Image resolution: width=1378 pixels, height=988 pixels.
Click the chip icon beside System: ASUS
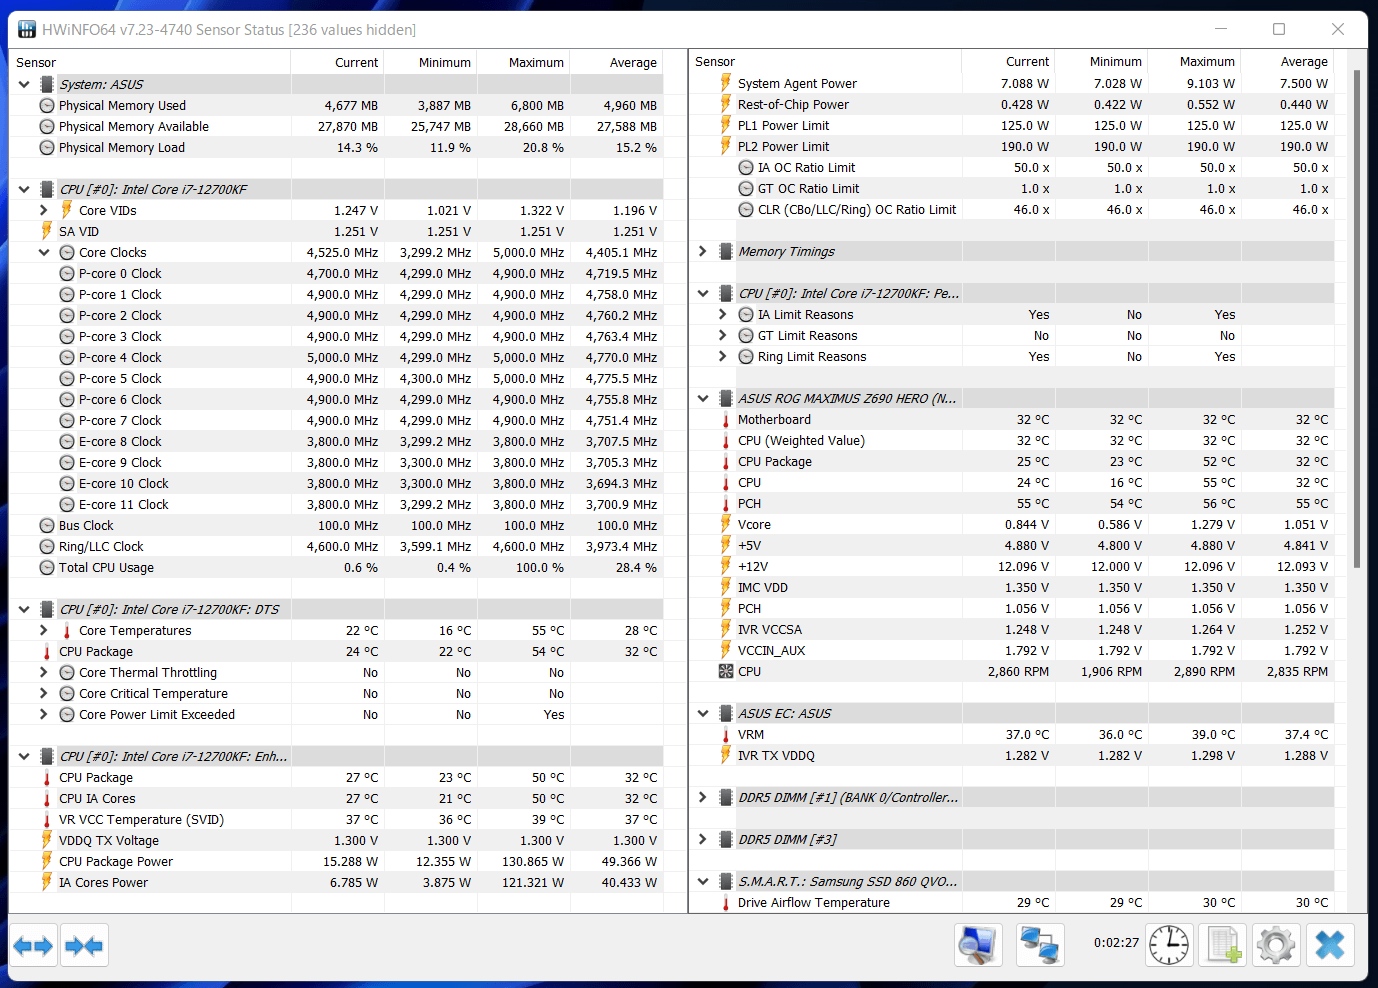[47, 85]
